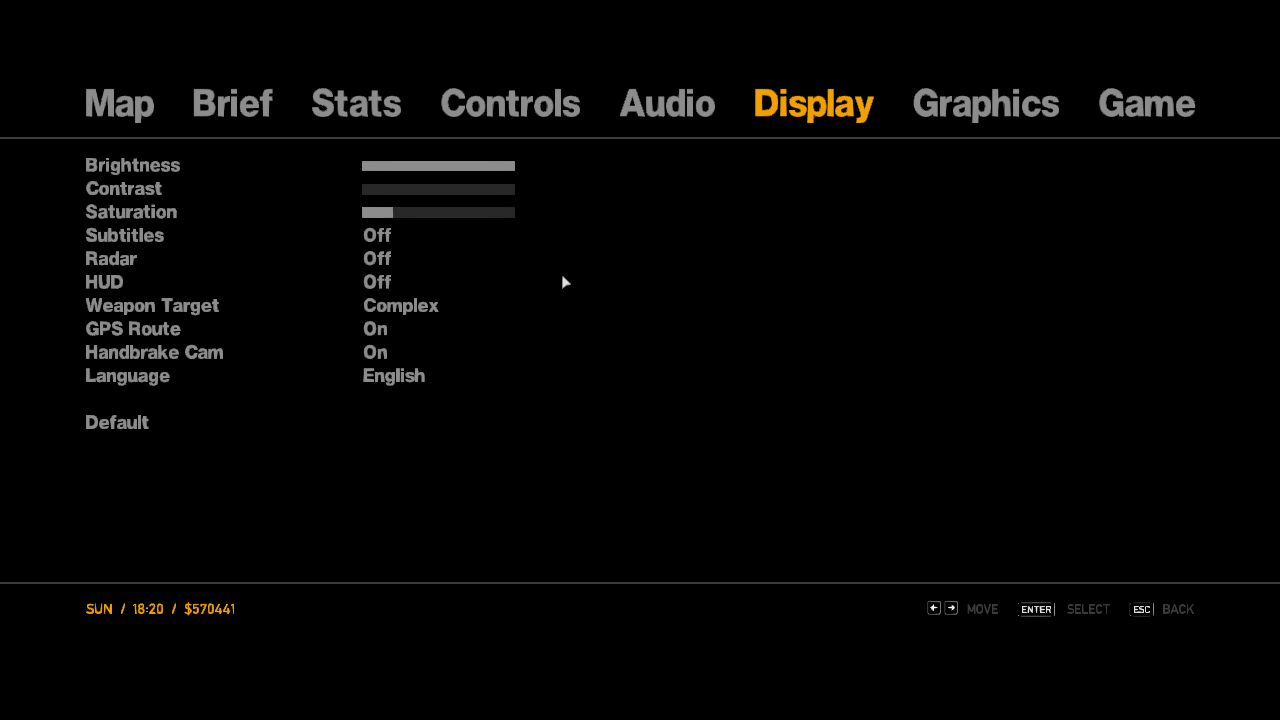
Task: Toggle the GPS Route On value
Action: (x=375, y=329)
